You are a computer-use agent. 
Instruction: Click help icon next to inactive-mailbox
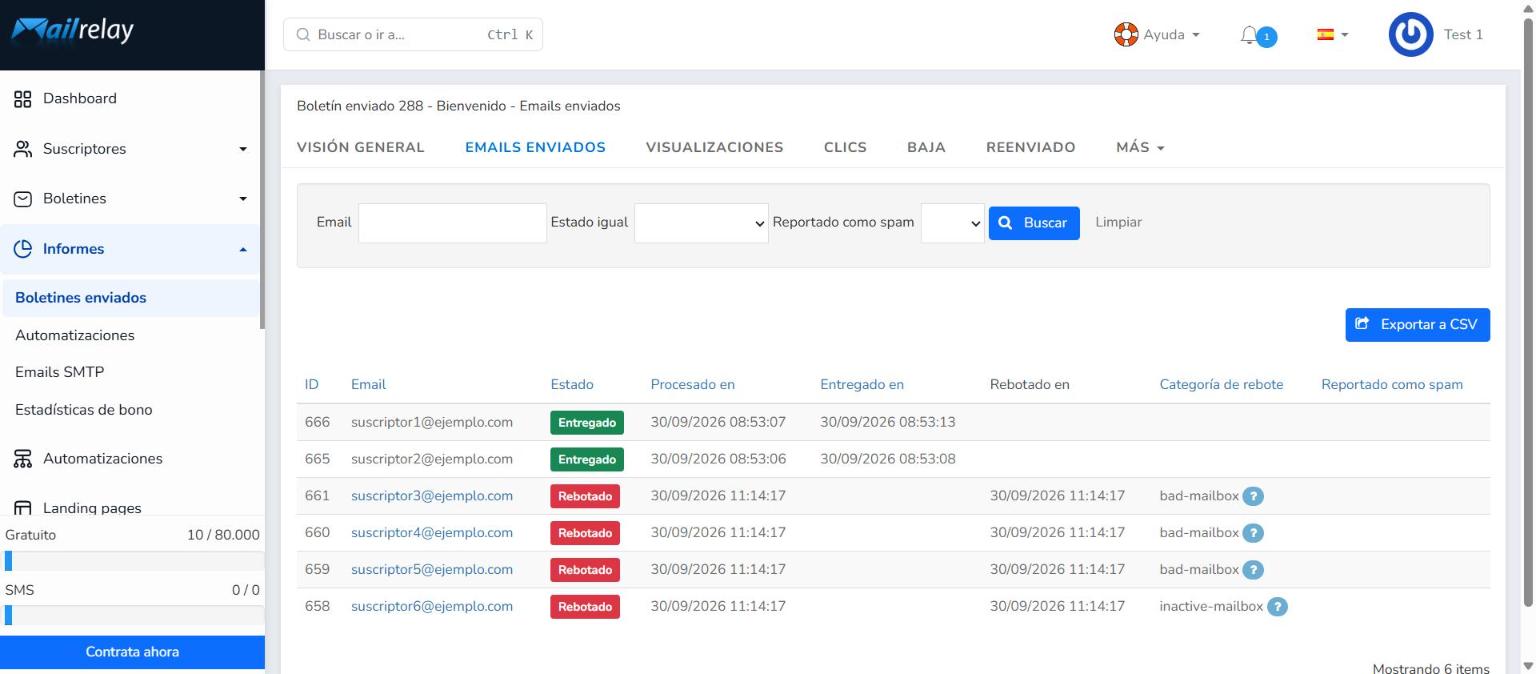pyautogui.click(x=1277, y=607)
